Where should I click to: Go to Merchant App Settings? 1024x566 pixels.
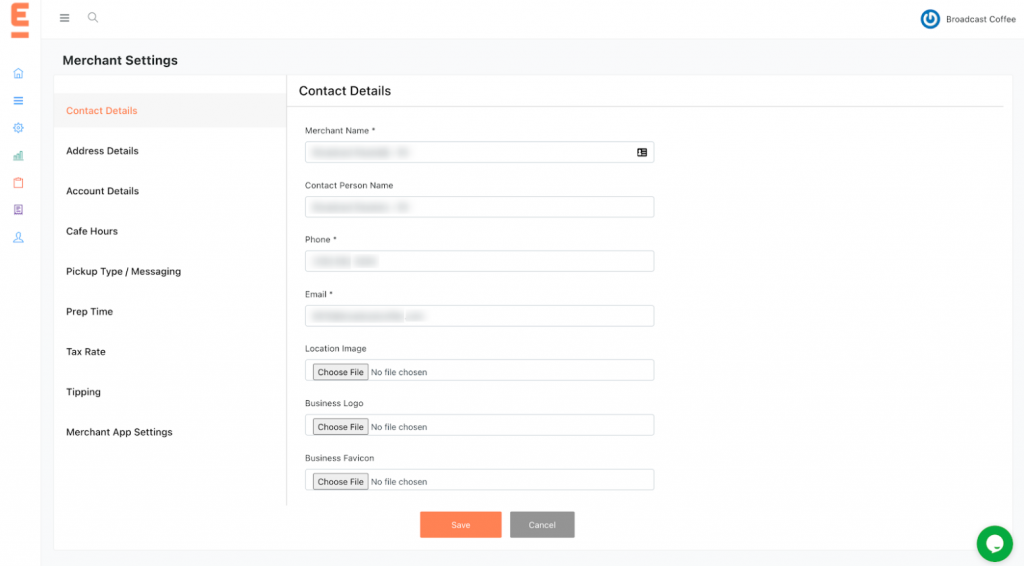tap(119, 432)
